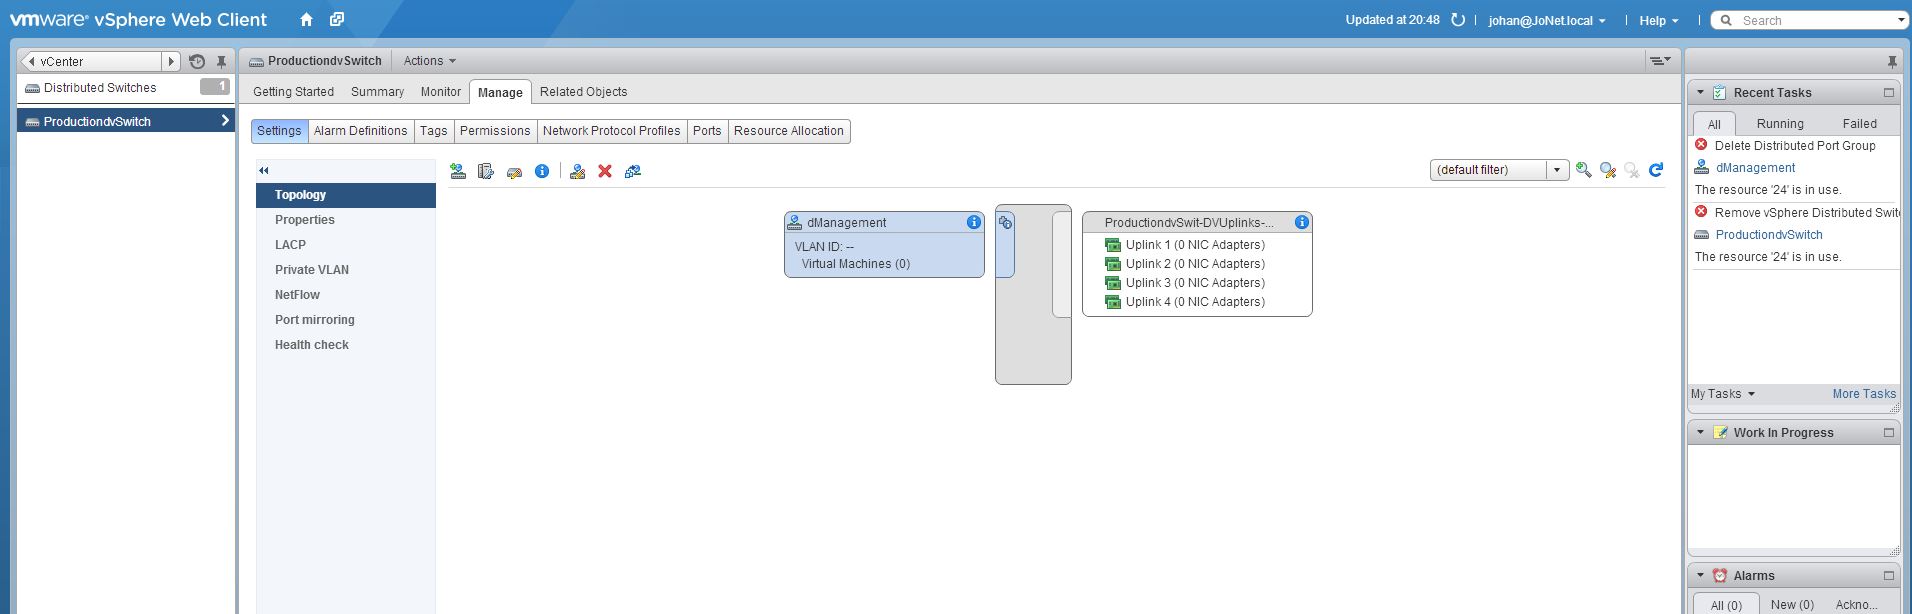
Task: Open the Tags sub-tab
Action: [434, 131]
